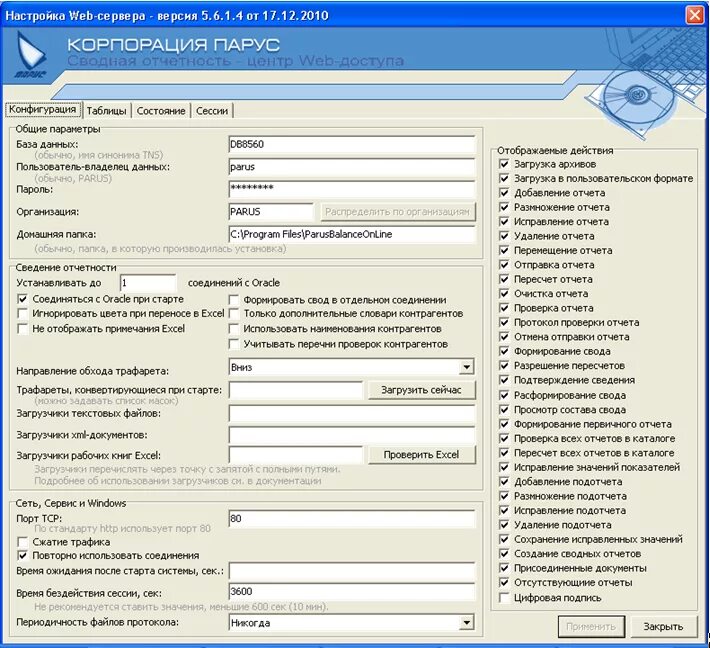Enable Использовать наименования контрагентов
The image size is (710, 648).
(x=234, y=329)
